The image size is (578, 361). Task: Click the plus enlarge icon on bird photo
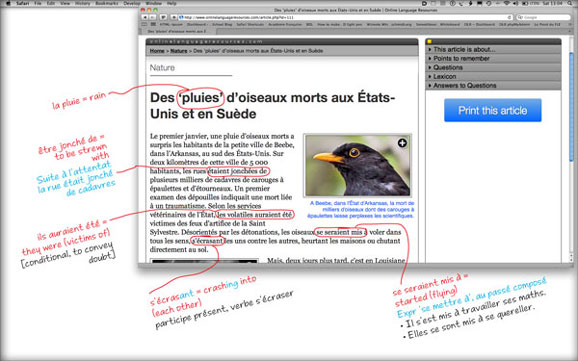[402, 143]
